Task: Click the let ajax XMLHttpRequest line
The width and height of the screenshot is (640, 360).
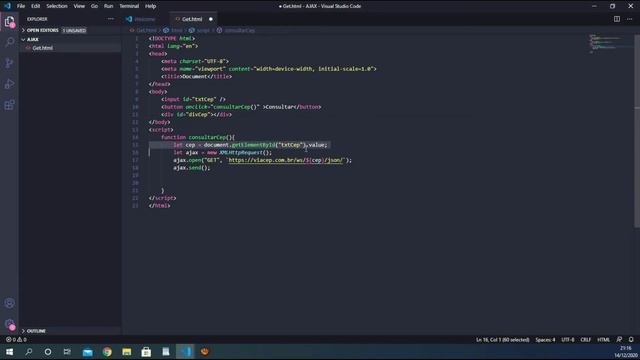Action: [x=222, y=152]
